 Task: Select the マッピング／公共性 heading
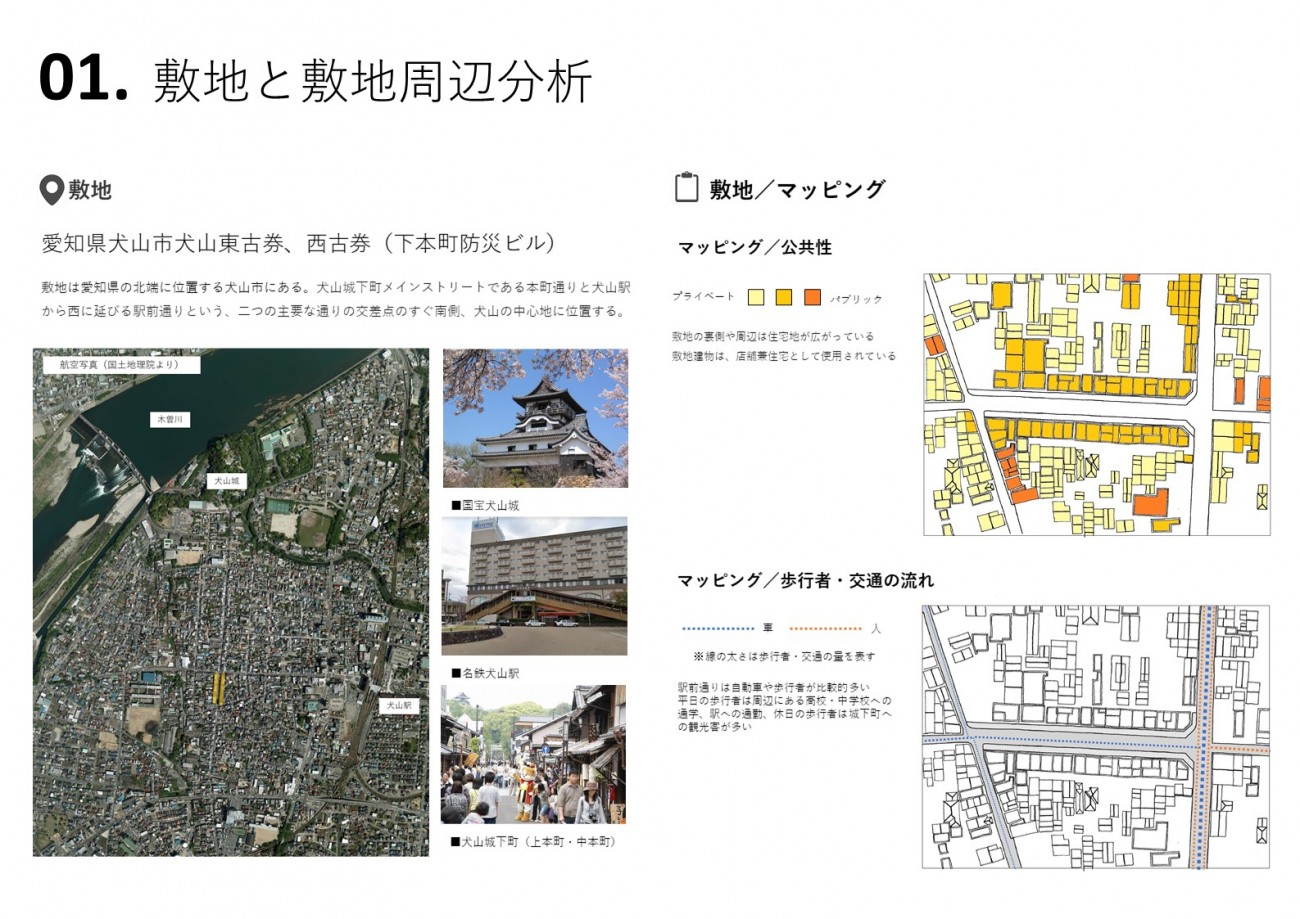[x=754, y=247]
